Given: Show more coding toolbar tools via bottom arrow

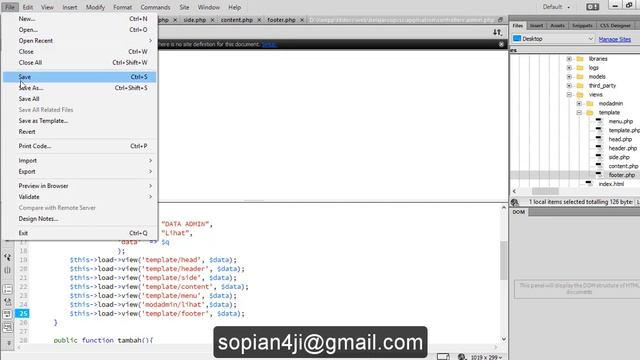Looking at the screenshot, I should 9,343.
